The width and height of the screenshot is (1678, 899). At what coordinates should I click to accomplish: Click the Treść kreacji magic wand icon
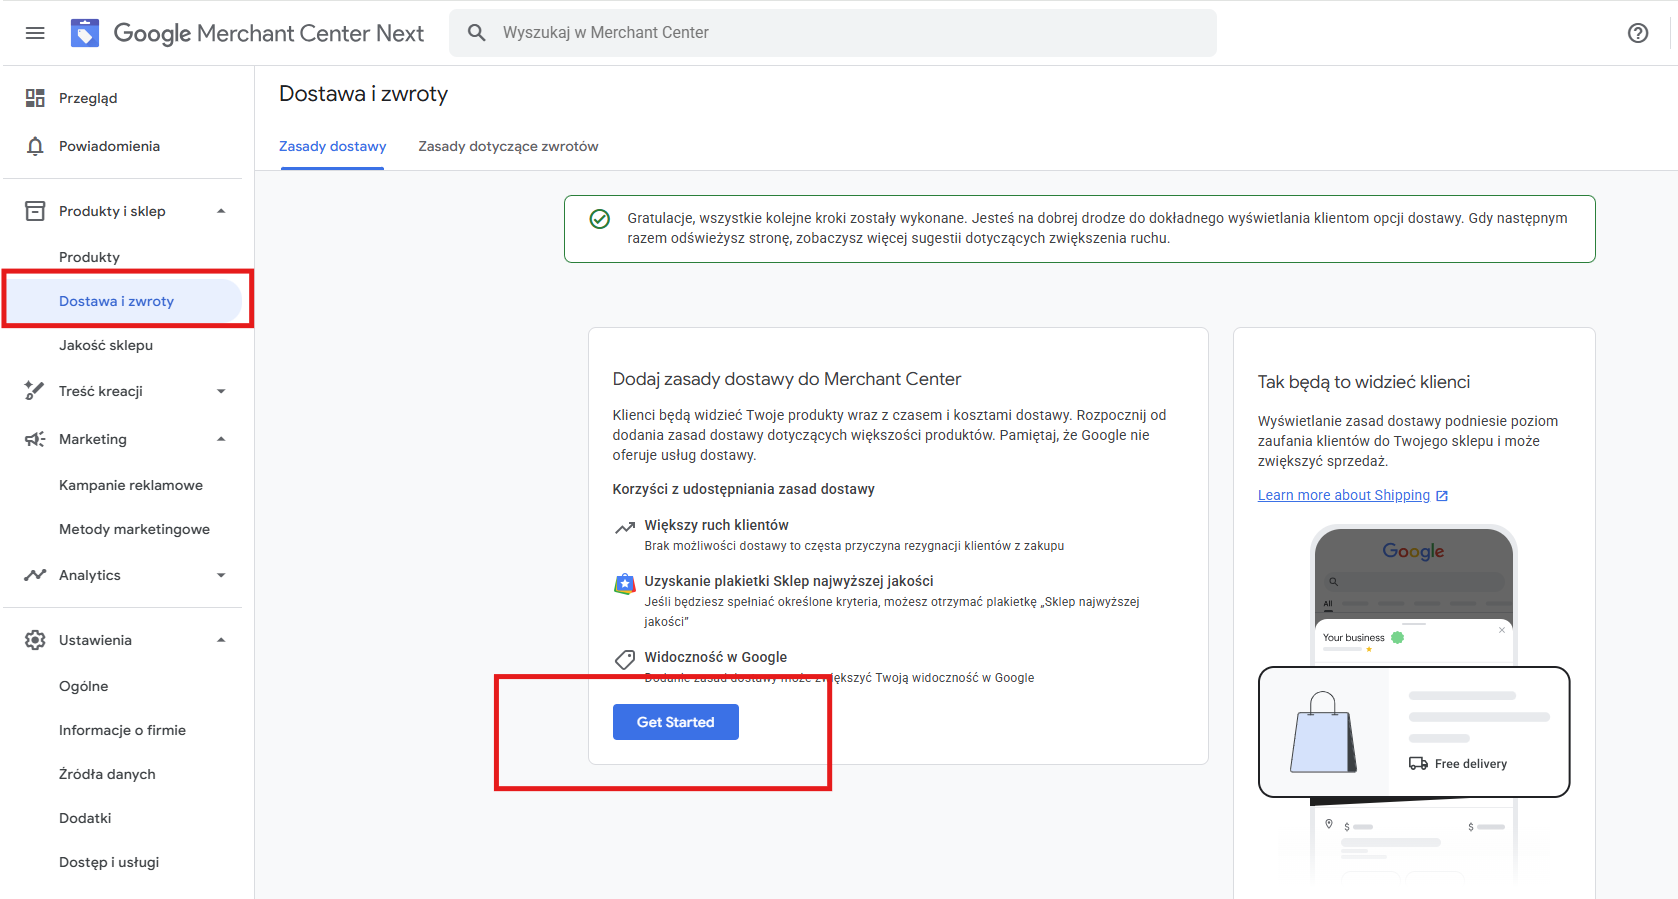coord(35,391)
